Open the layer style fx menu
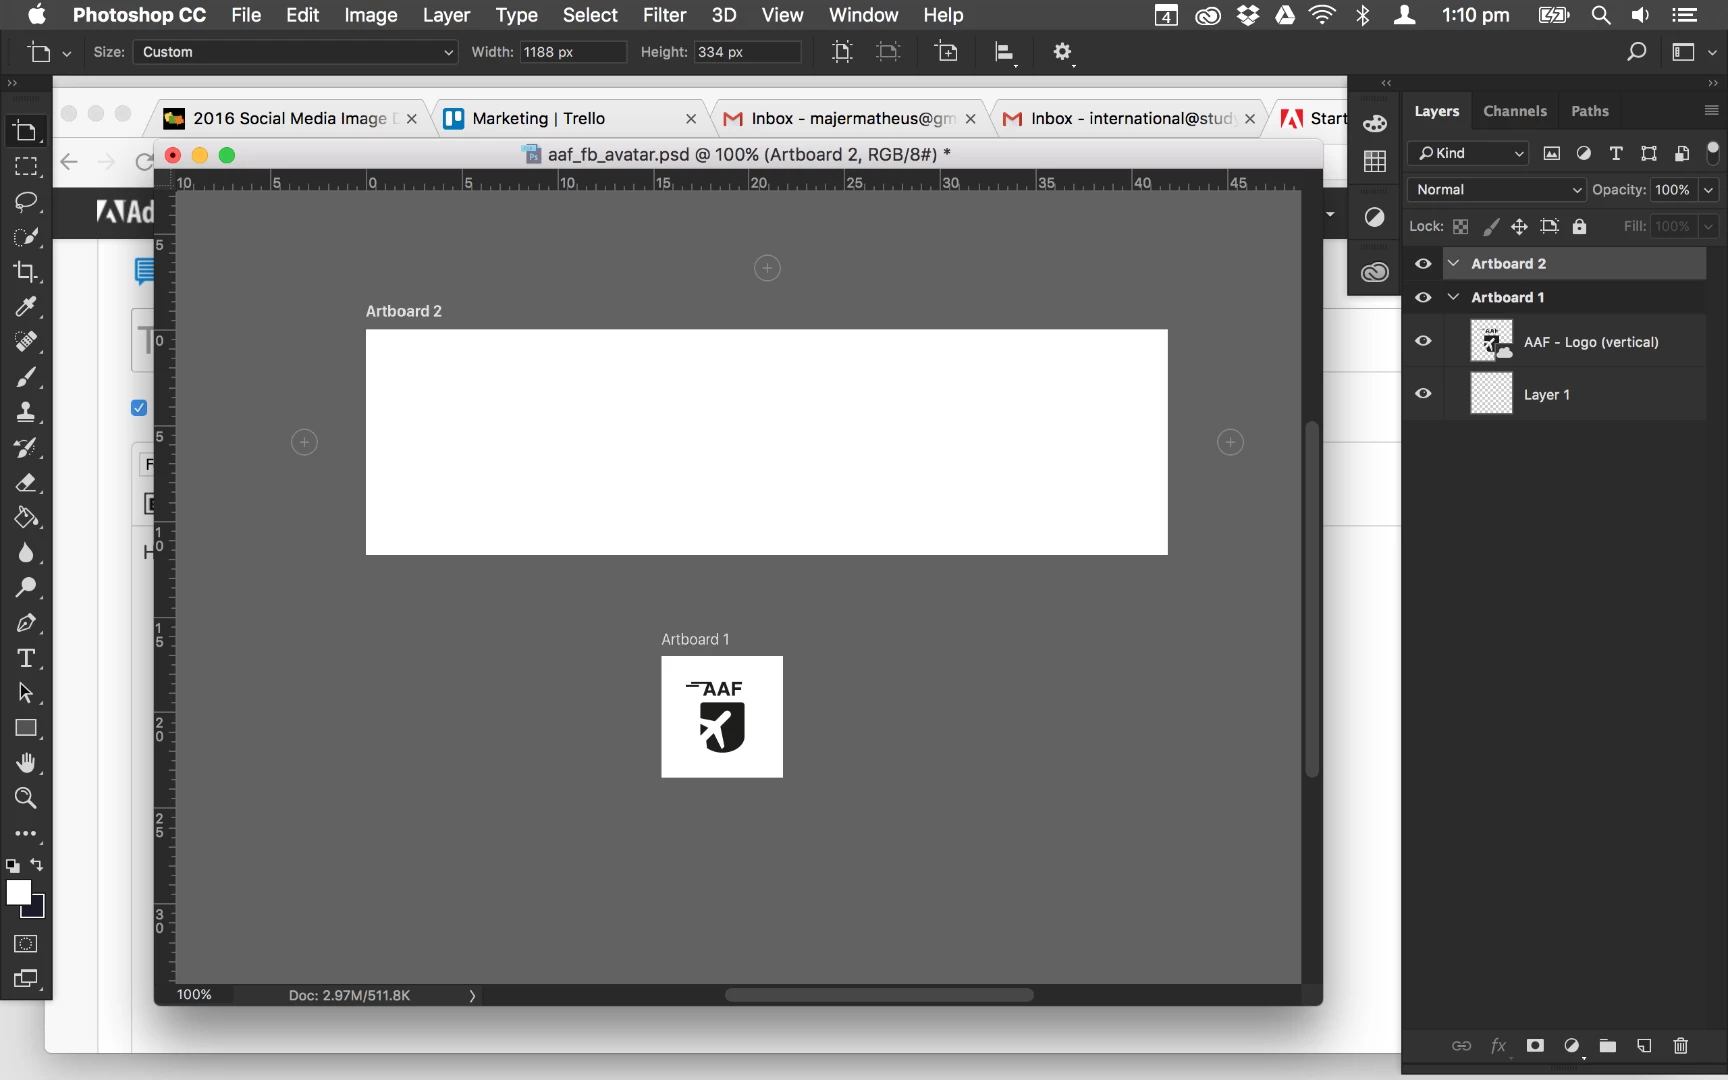This screenshot has height=1080, width=1728. (1498, 1046)
